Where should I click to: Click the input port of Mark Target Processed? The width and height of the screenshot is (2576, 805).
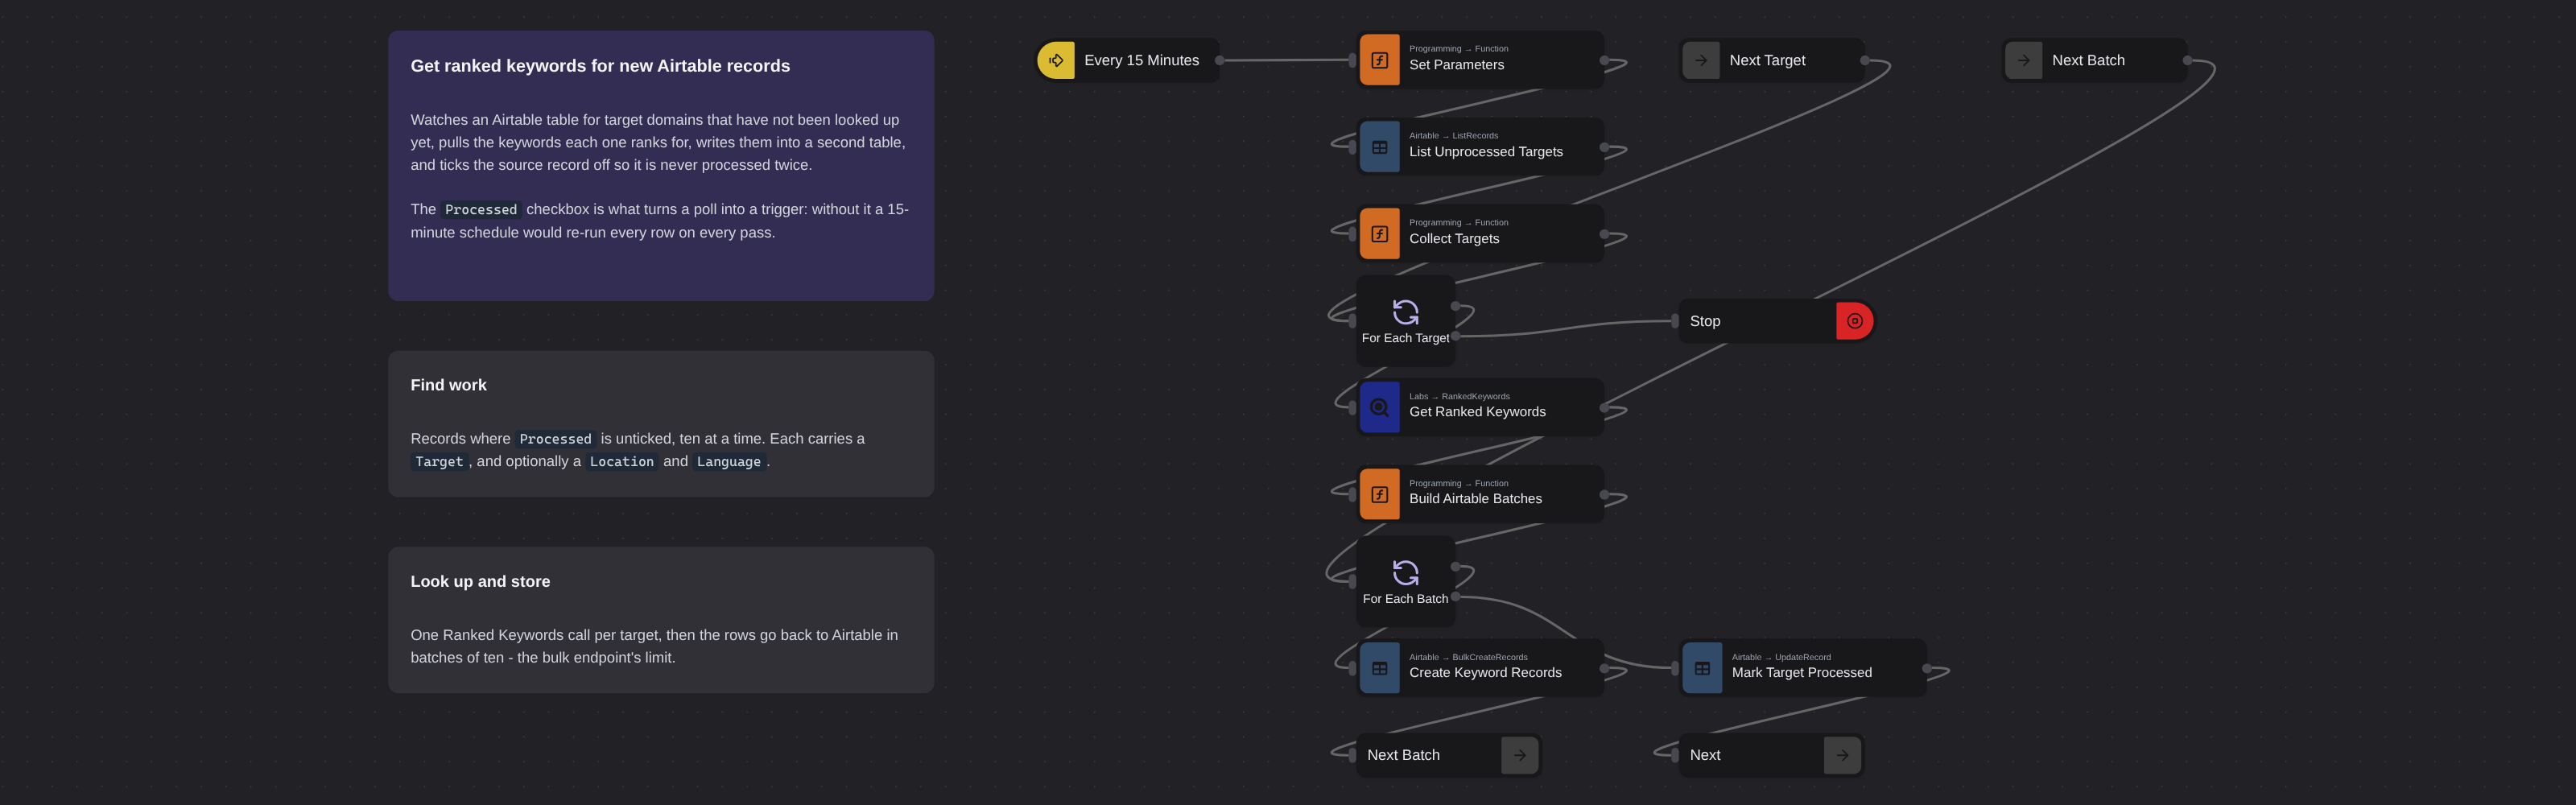point(1675,668)
